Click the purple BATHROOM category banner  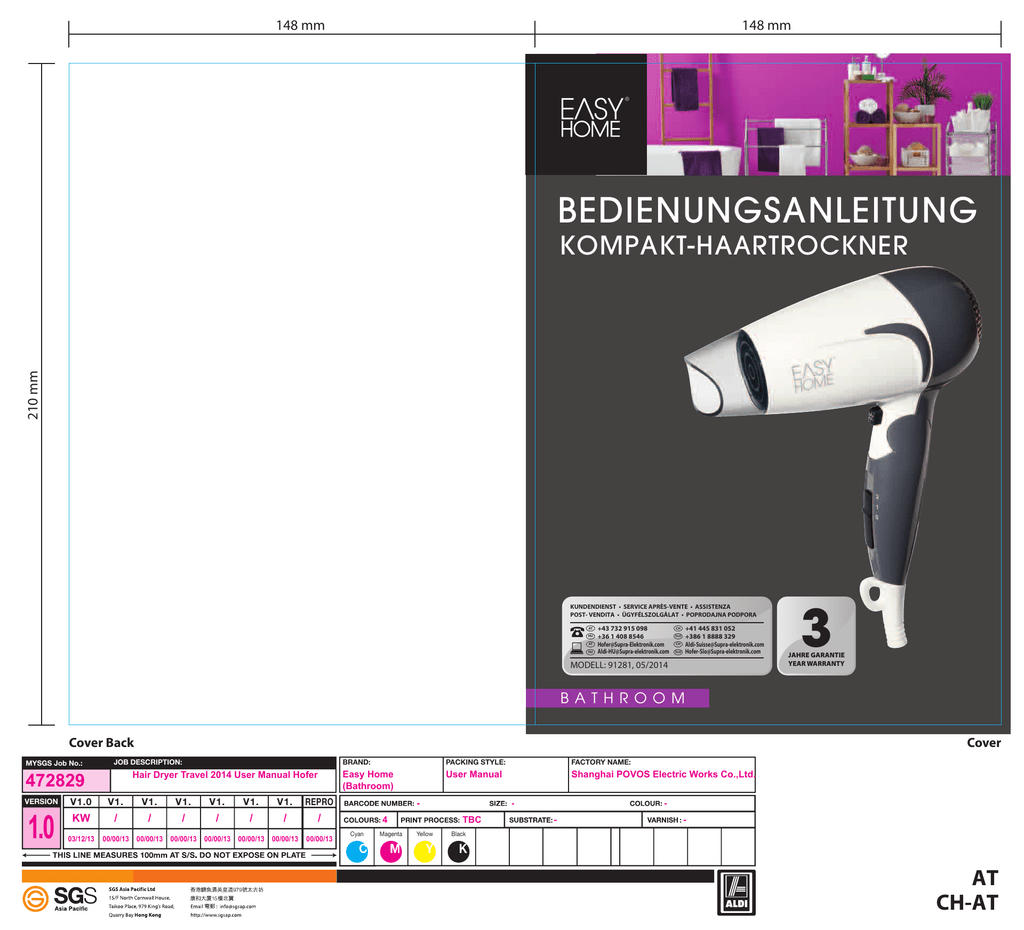(617, 698)
